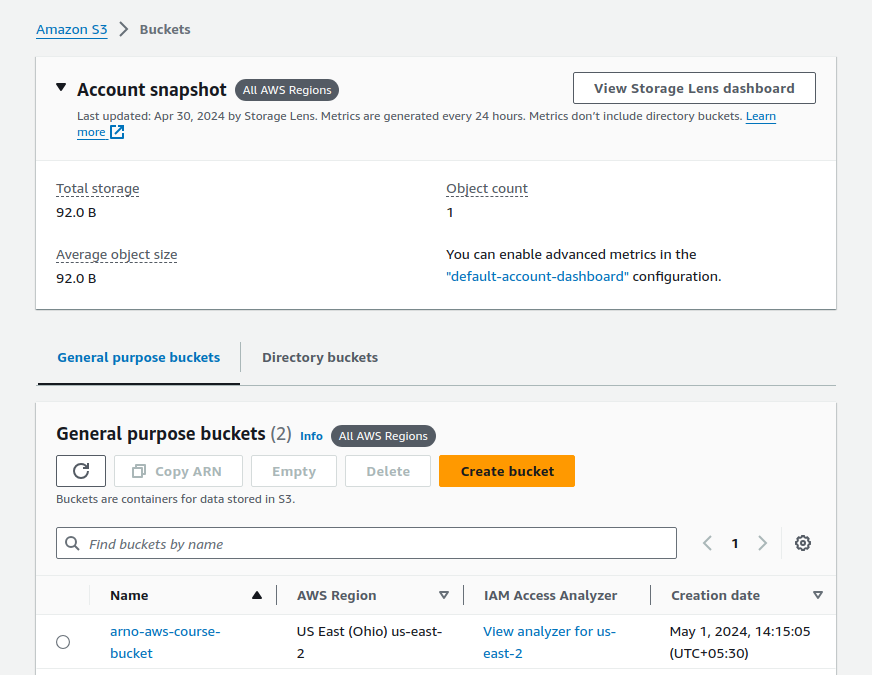This screenshot has height=675, width=872.
Task: Click the Creation date sort arrow
Action: [x=818, y=595]
